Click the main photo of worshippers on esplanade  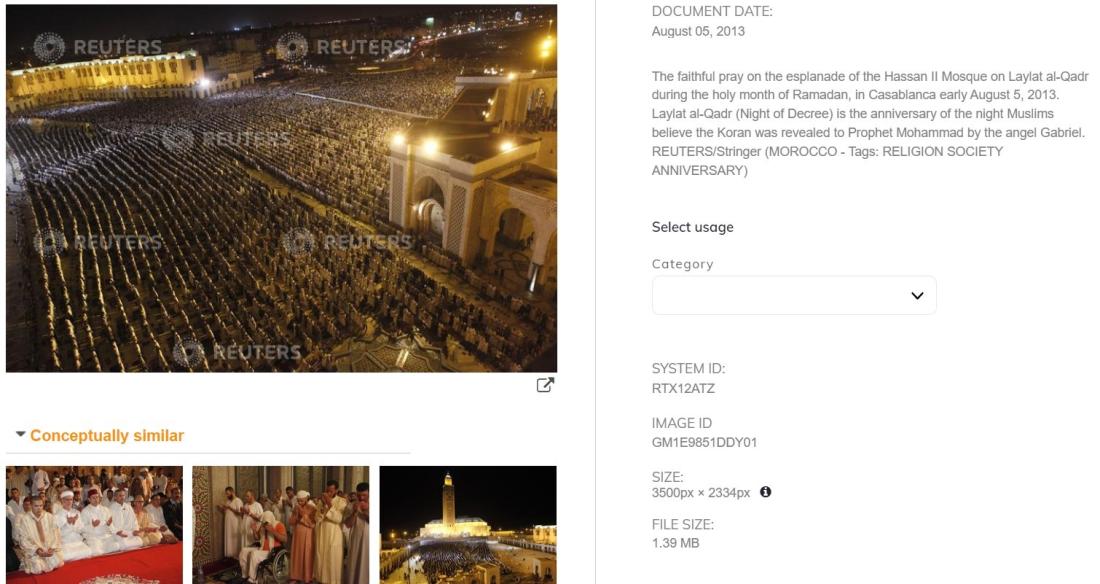tap(281, 188)
